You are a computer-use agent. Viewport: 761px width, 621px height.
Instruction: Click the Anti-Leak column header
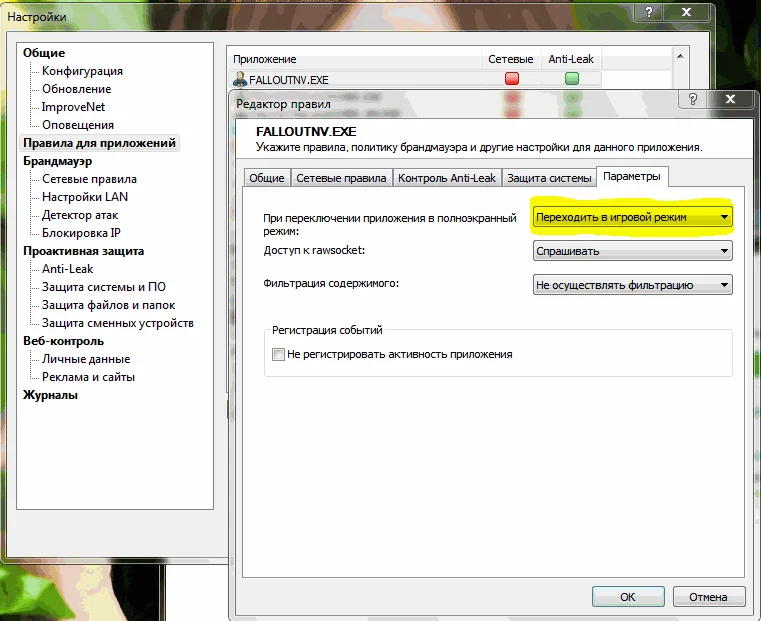pyautogui.click(x=571, y=59)
